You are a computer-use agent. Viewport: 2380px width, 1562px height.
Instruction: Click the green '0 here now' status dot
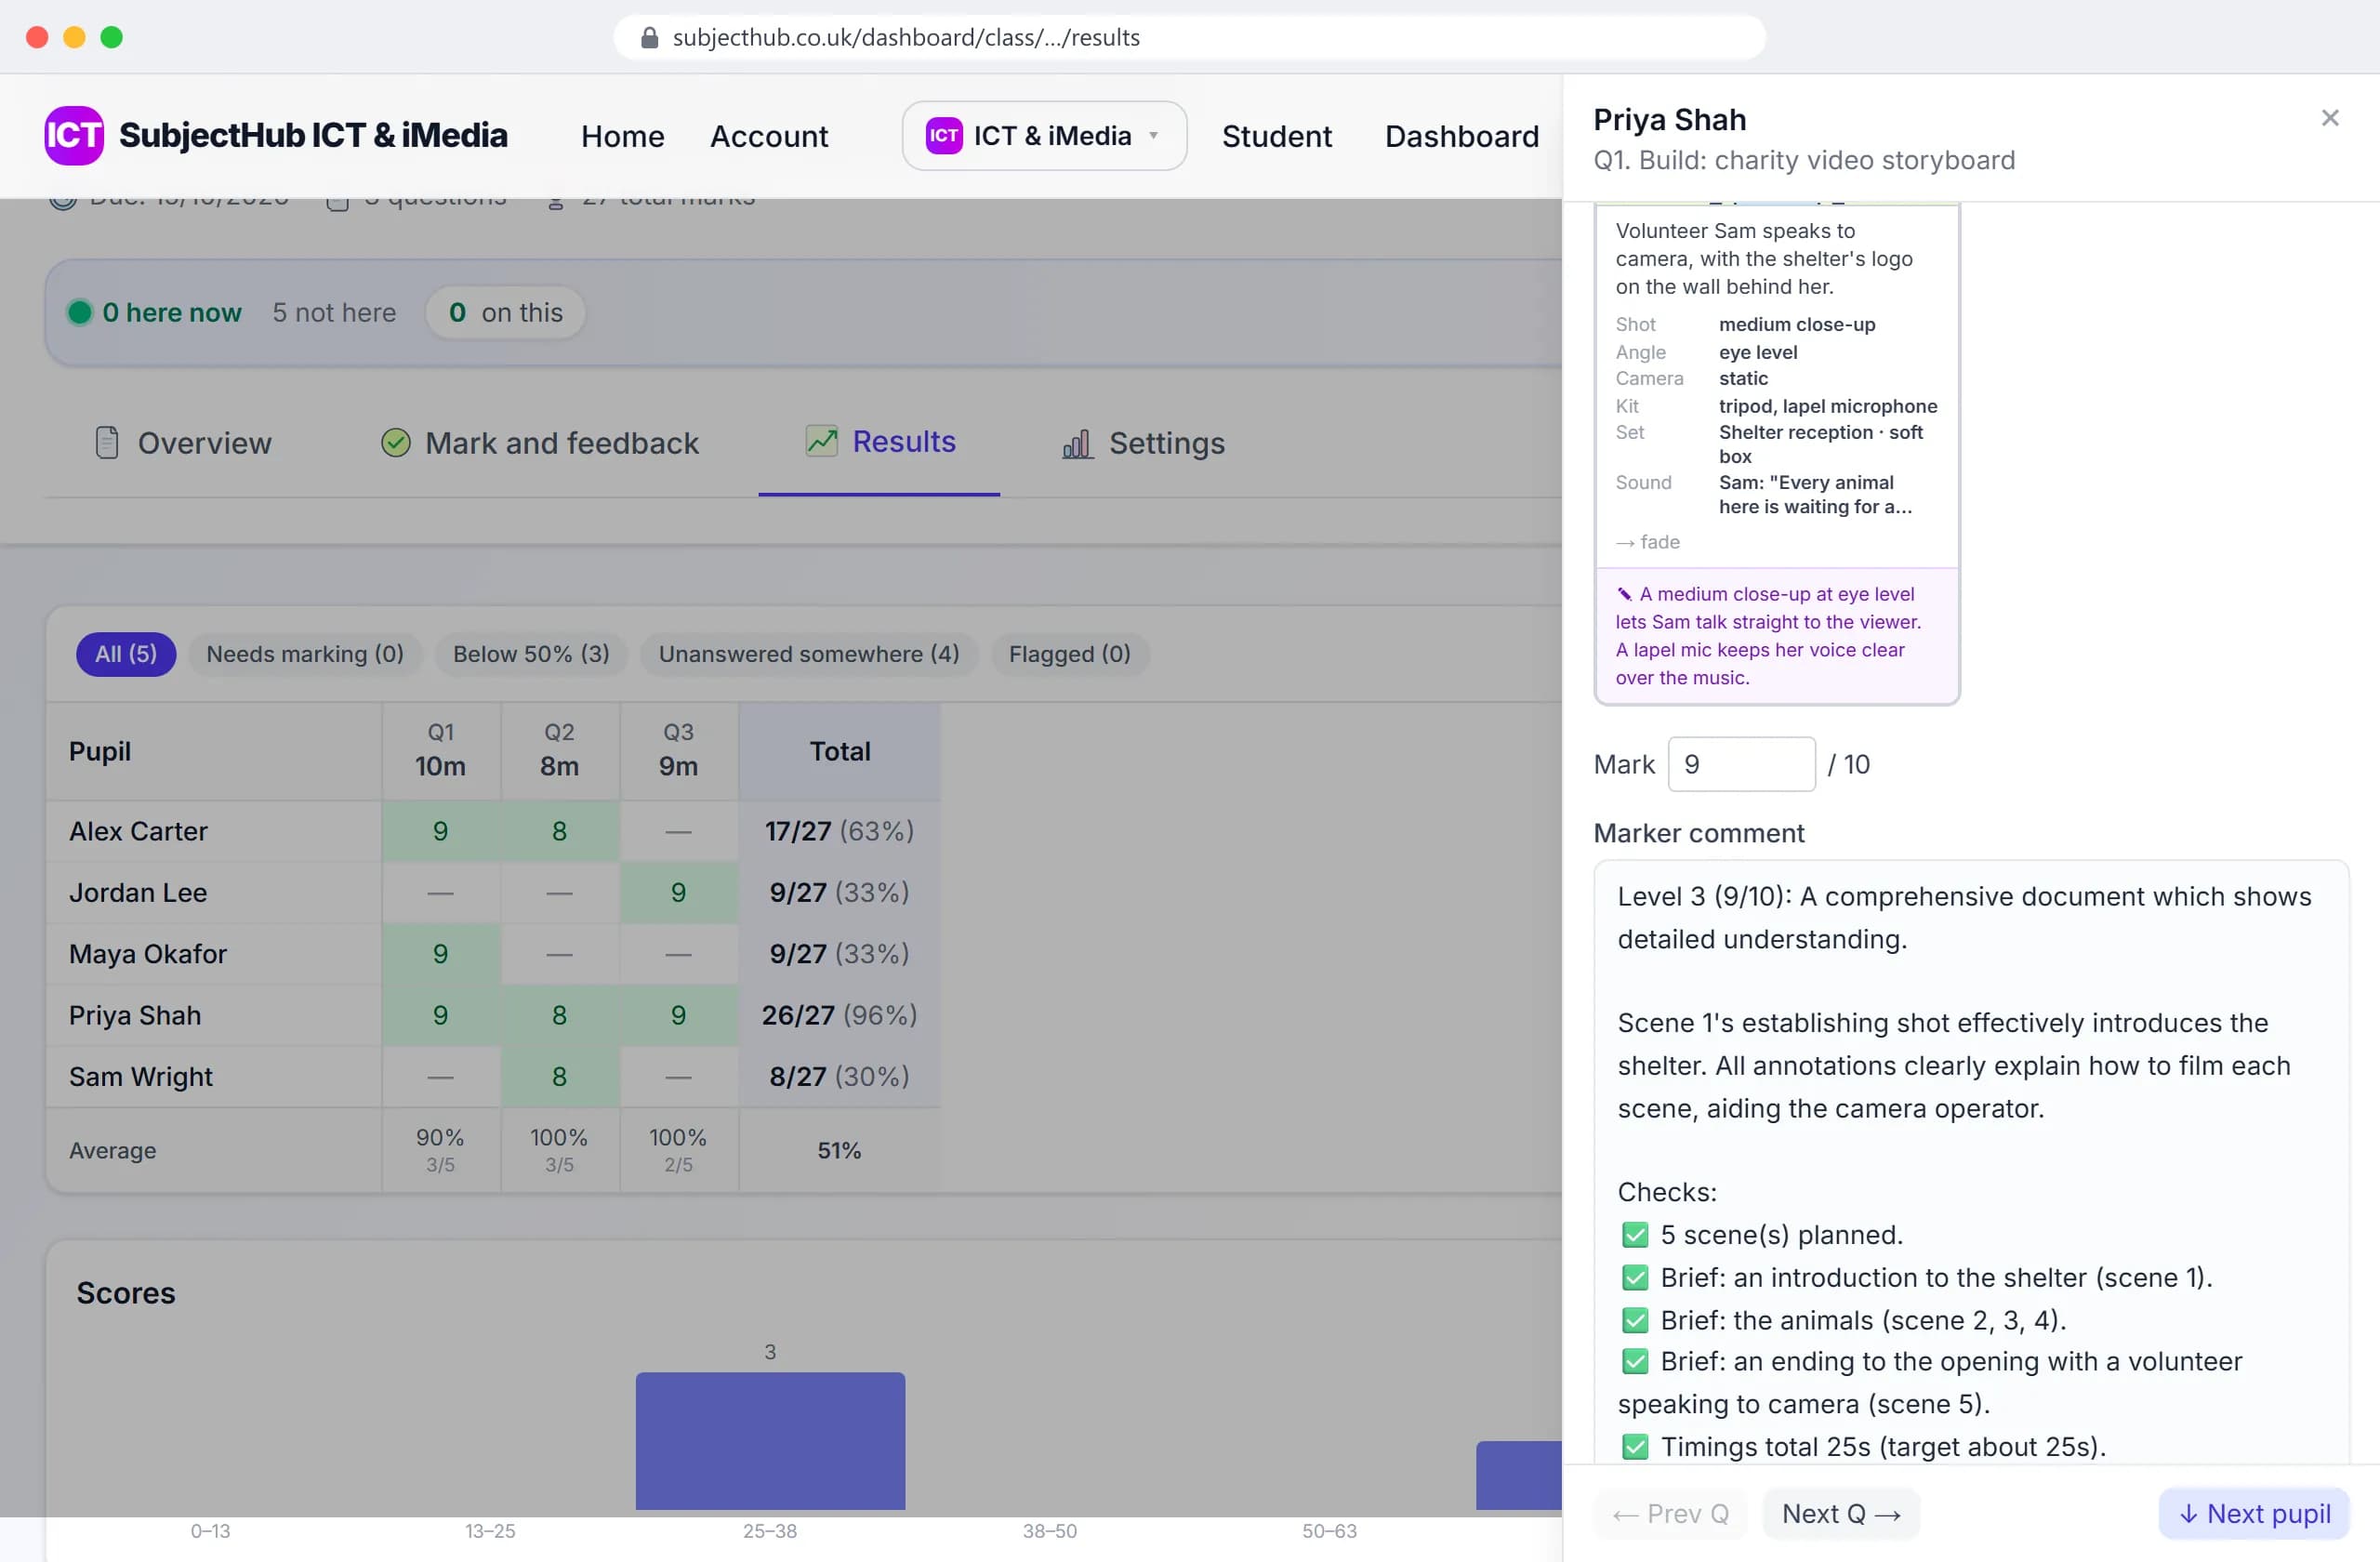[80, 312]
